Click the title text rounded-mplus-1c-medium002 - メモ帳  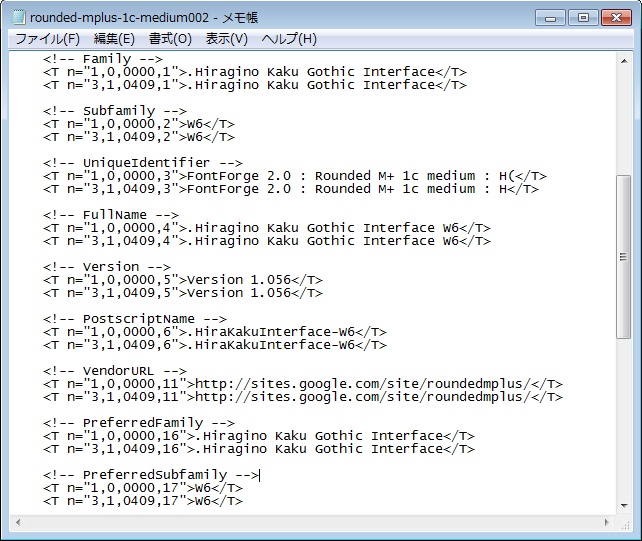click(144, 18)
